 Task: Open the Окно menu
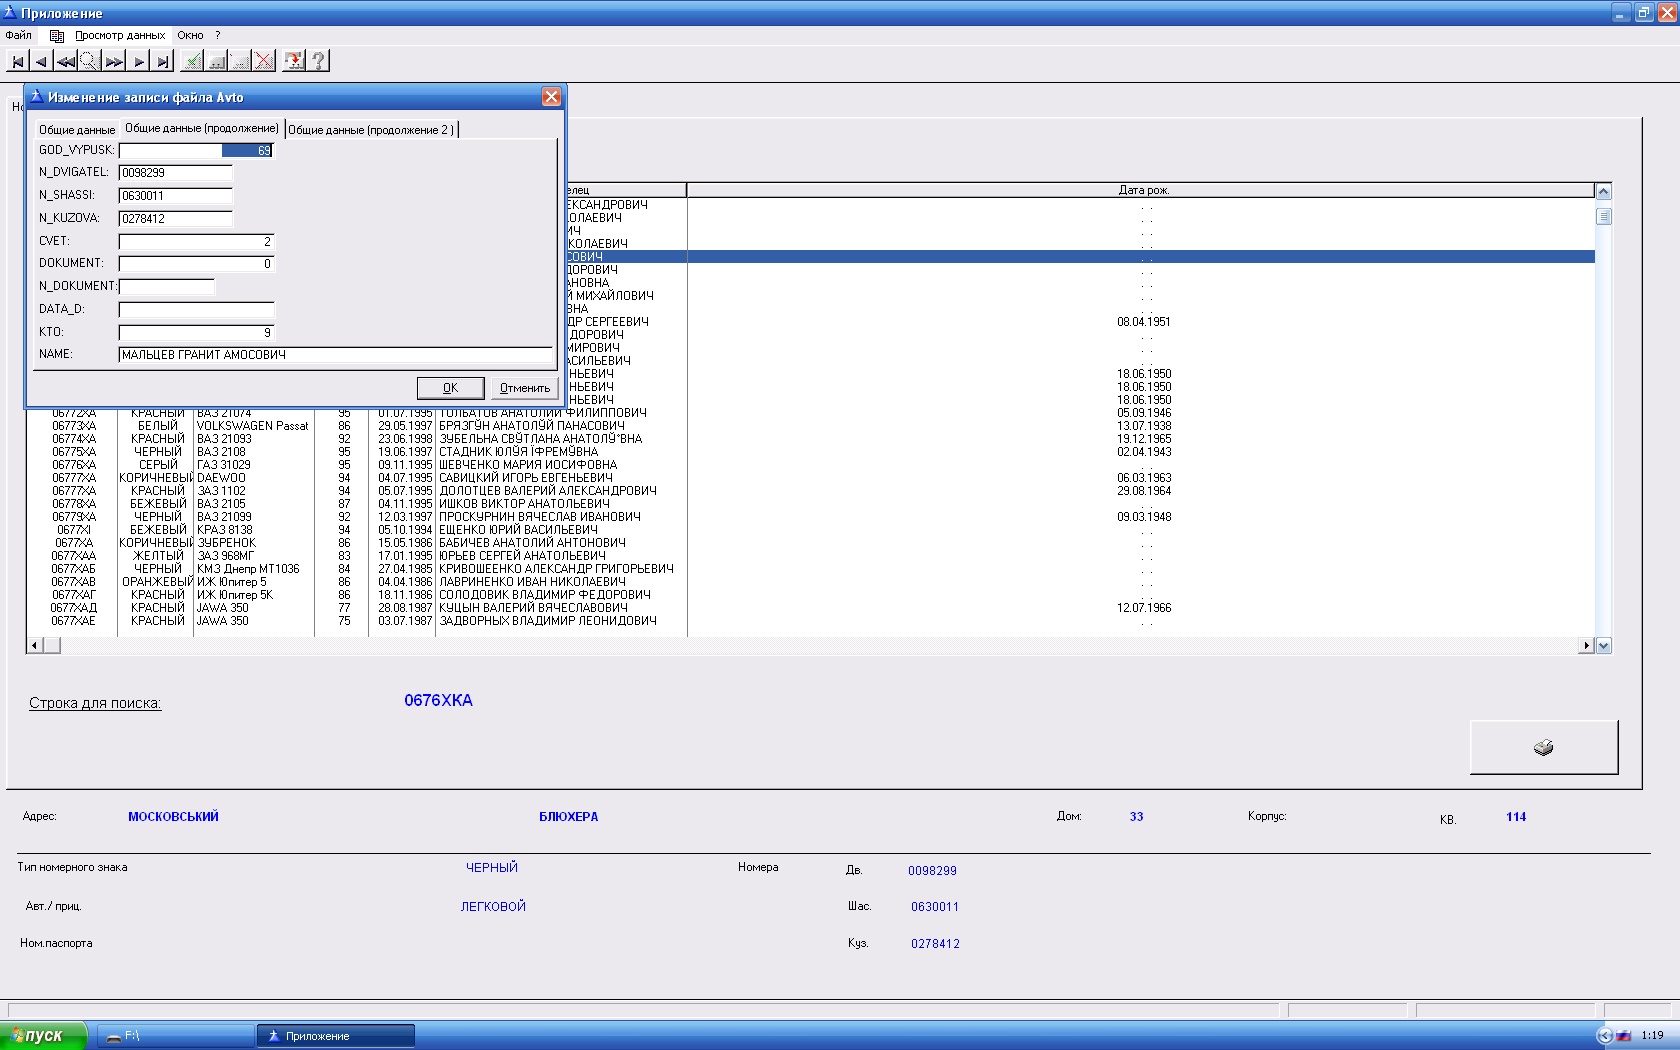point(190,35)
